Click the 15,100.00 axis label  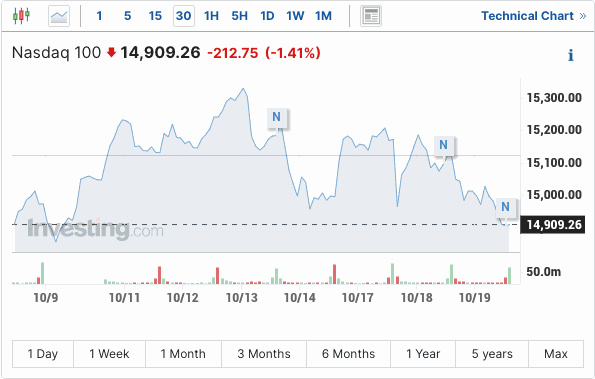click(554, 163)
